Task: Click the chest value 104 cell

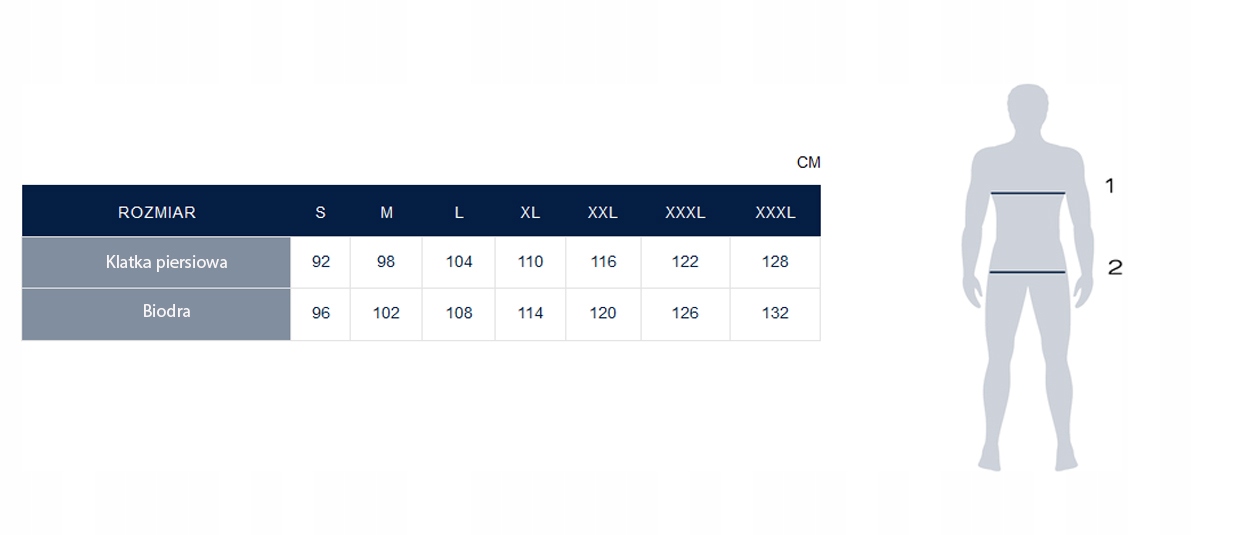Action: [459, 262]
